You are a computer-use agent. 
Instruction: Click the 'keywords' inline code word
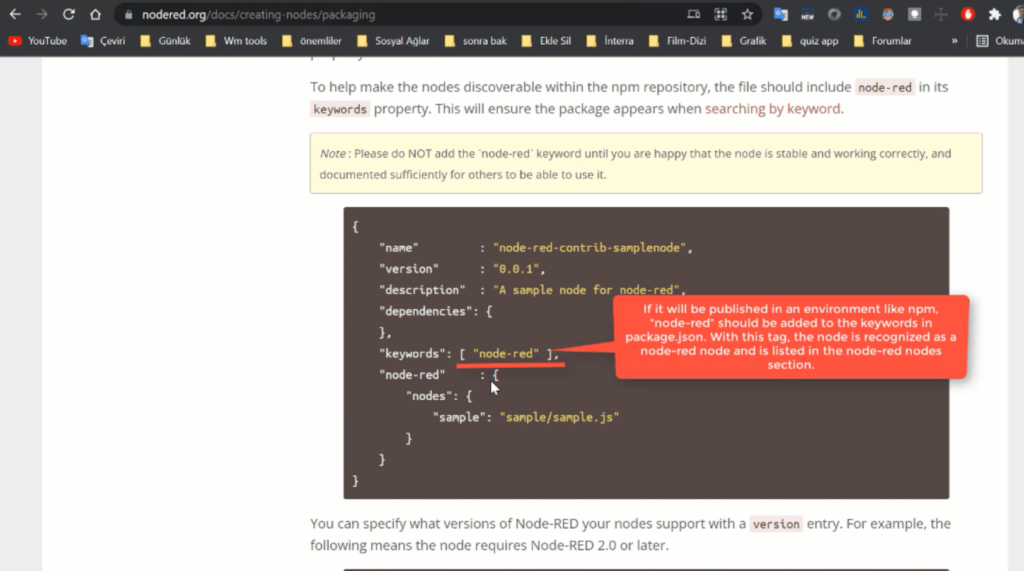(340, 109)
